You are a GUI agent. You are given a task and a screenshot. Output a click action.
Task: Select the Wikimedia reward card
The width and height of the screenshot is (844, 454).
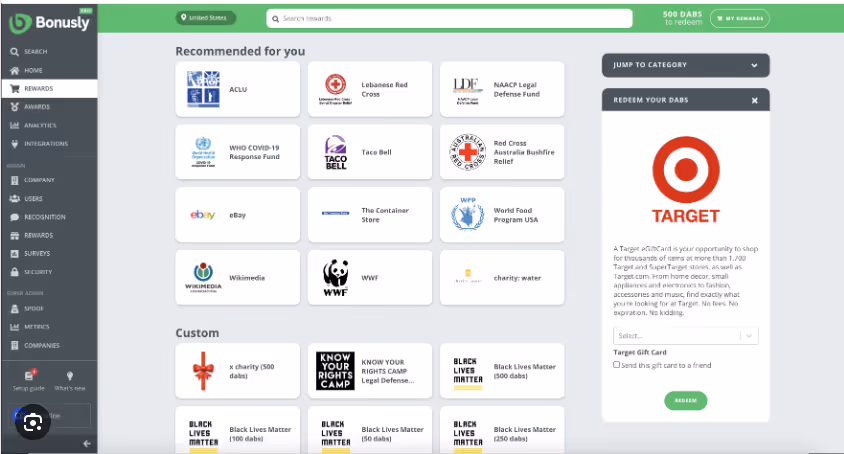237,278
